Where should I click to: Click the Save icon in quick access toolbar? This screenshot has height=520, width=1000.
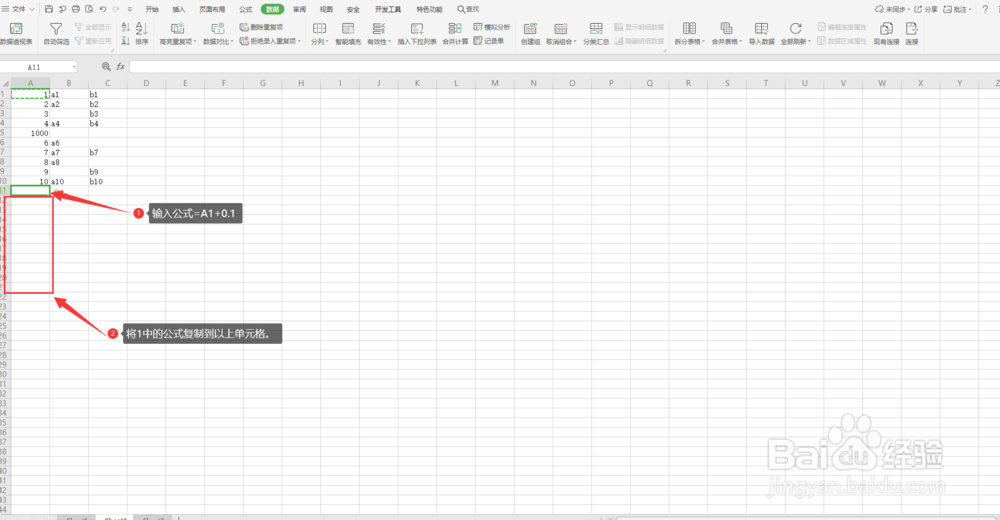coord(48,9)
